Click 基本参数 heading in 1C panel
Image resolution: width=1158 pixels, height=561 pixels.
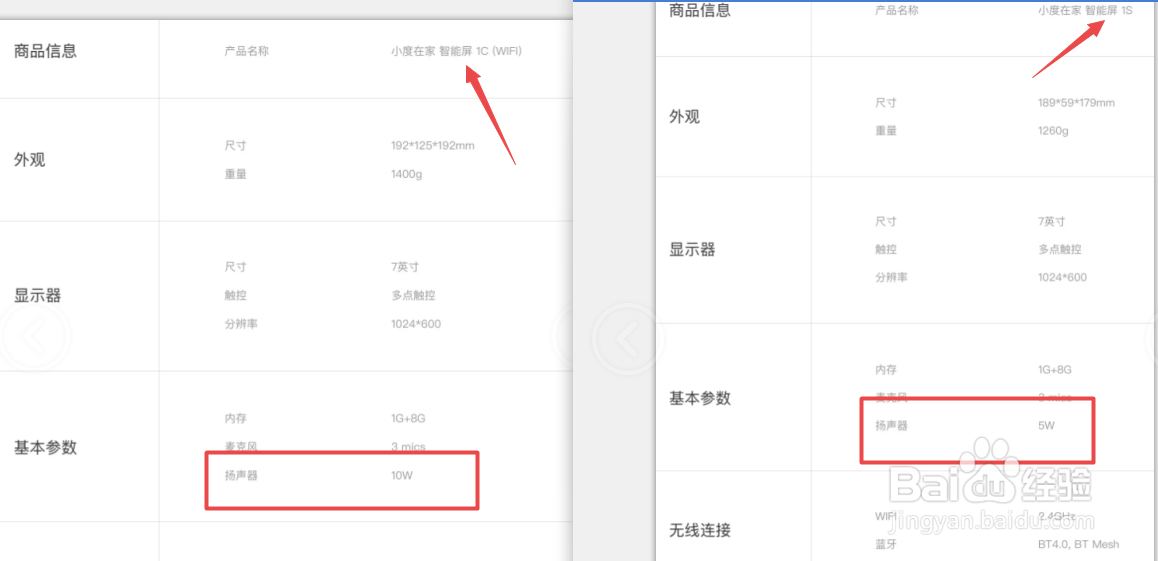(45, 447)
